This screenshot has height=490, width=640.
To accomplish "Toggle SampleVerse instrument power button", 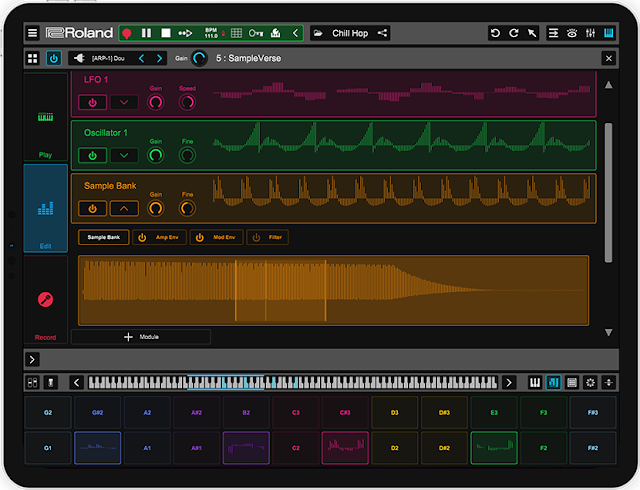I will pyautogui.click(x=54, y=58).
